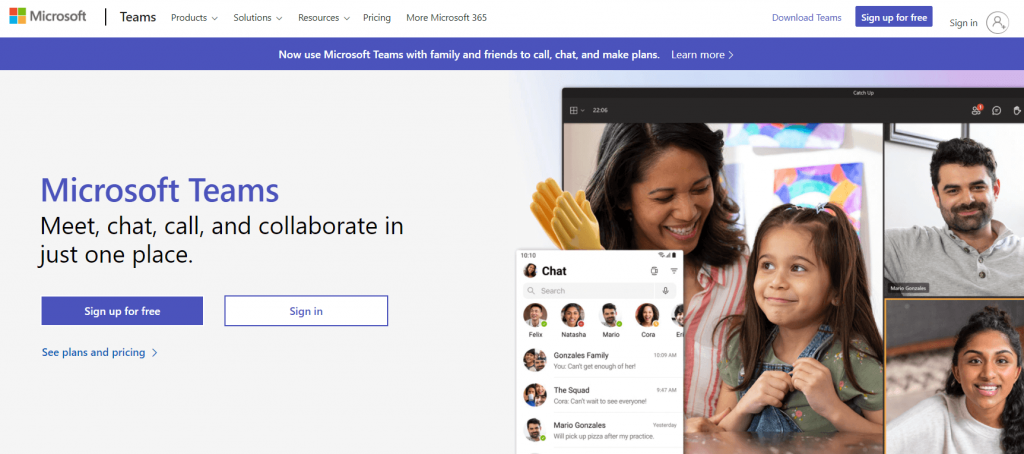The width and height of the screenshot is (1024, 454).
Task: Click the 9:47 AM timestamp
Action: (666, 390)
